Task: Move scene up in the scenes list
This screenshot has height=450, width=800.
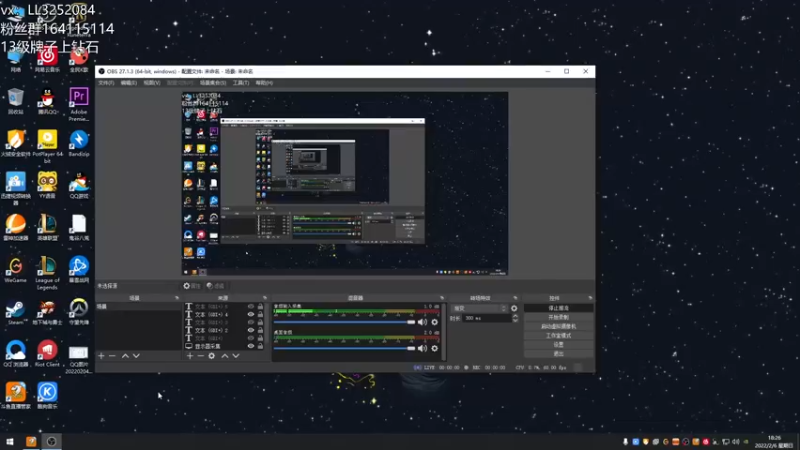Action: (x=125, y=356)
